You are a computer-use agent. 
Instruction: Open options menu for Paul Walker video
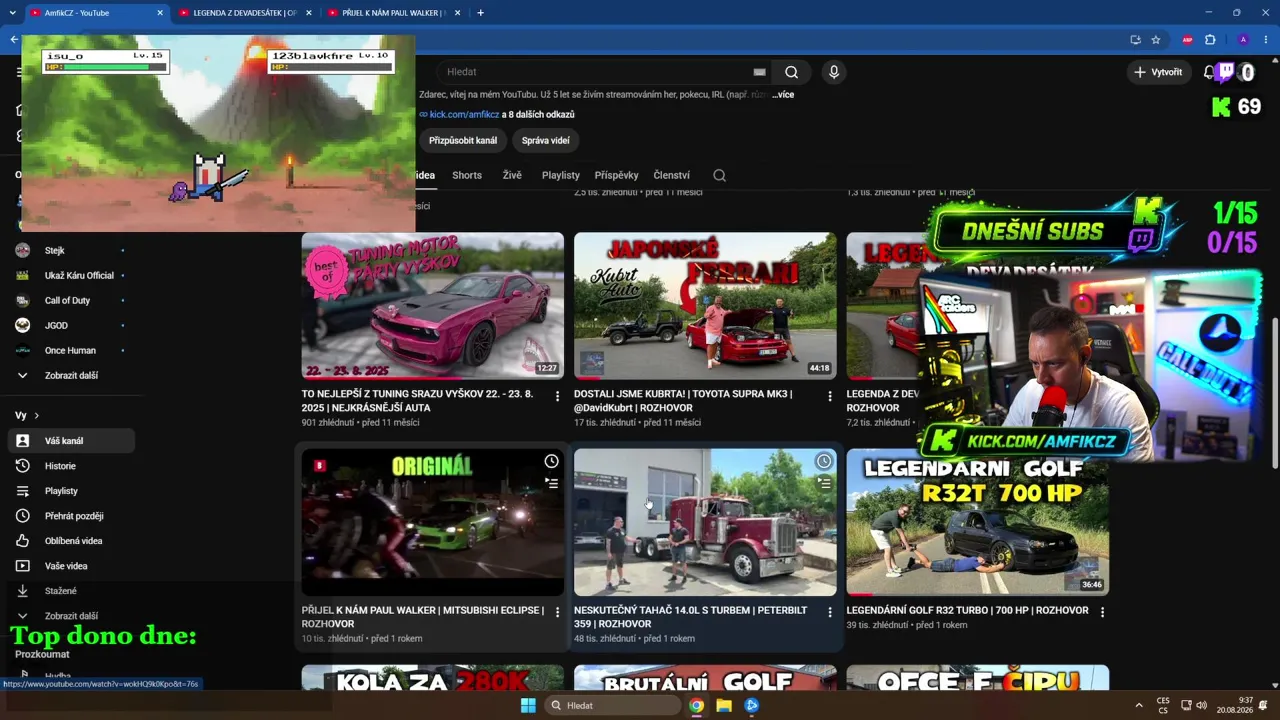tap(557, 613)
